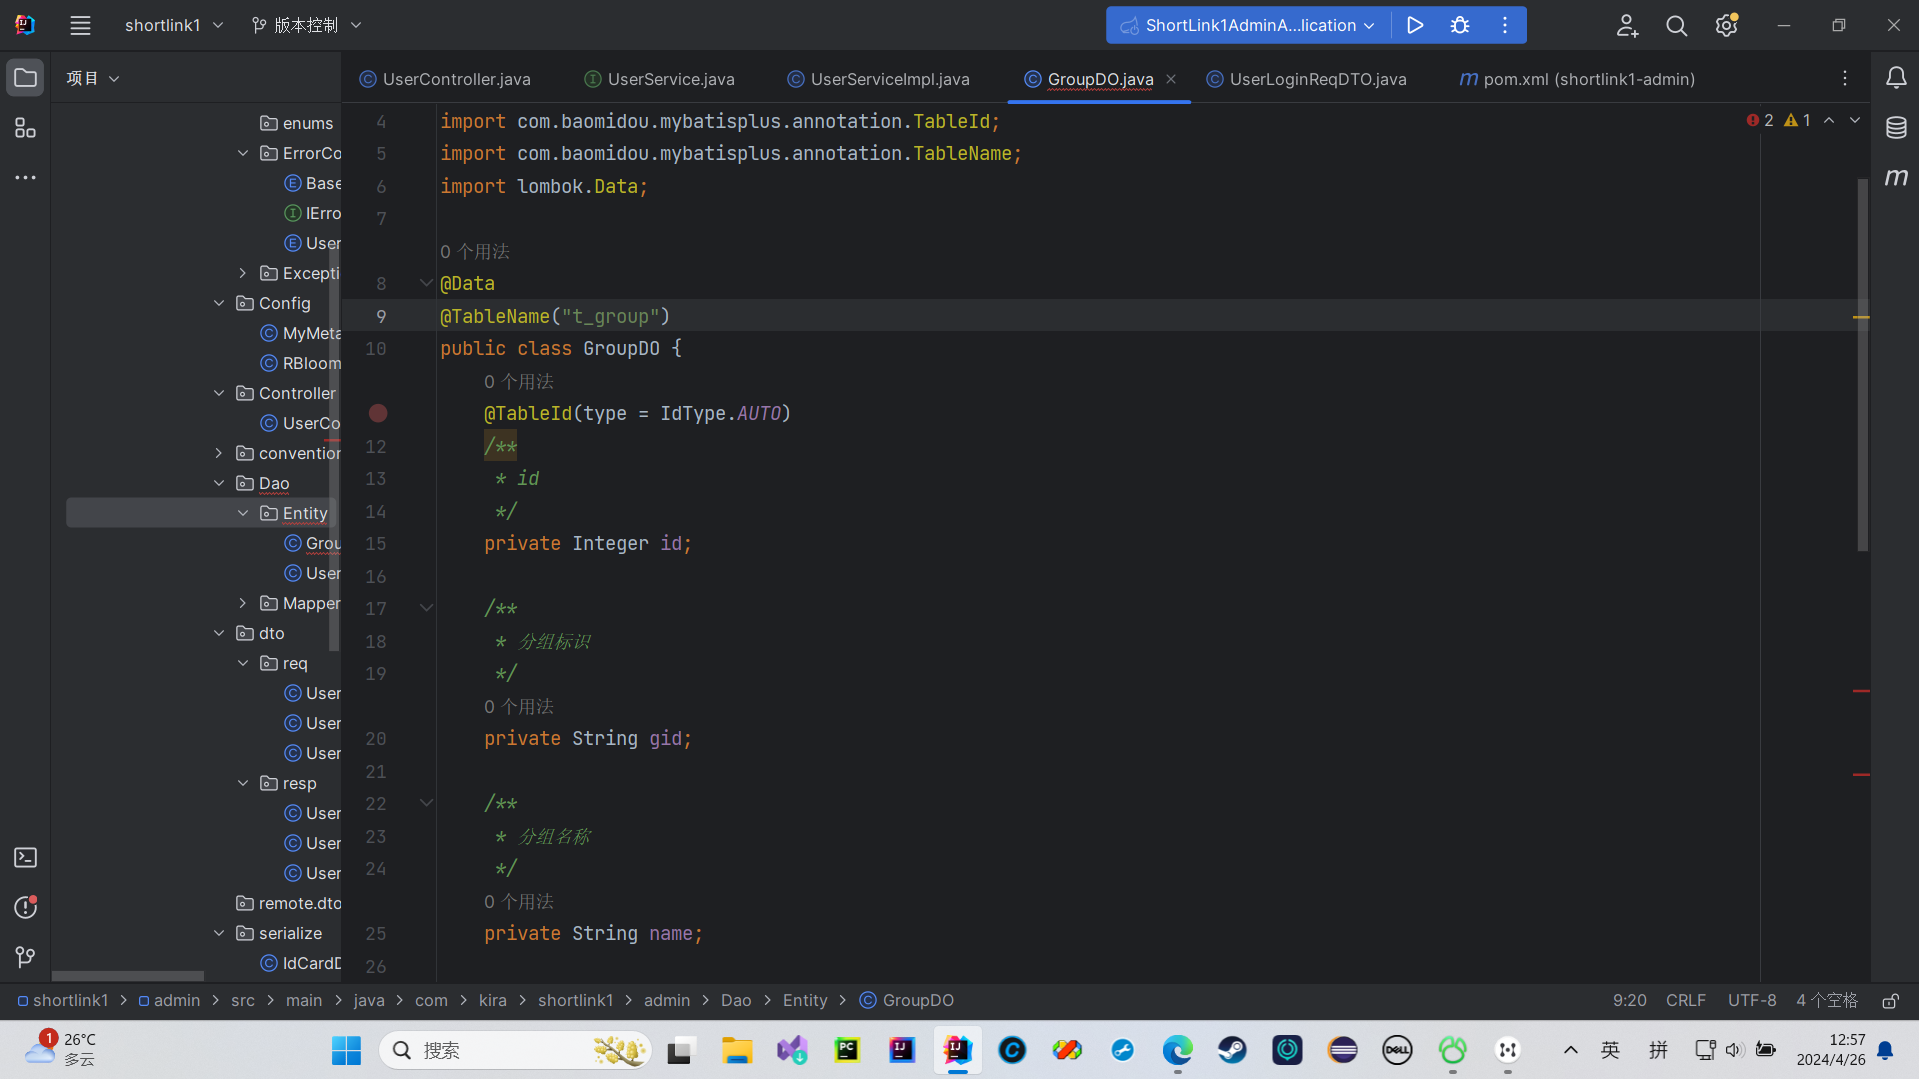The width and height of the screenshot is (1919, 1079).
Task: Open more run actions menu
Action: pos(1504,25)
